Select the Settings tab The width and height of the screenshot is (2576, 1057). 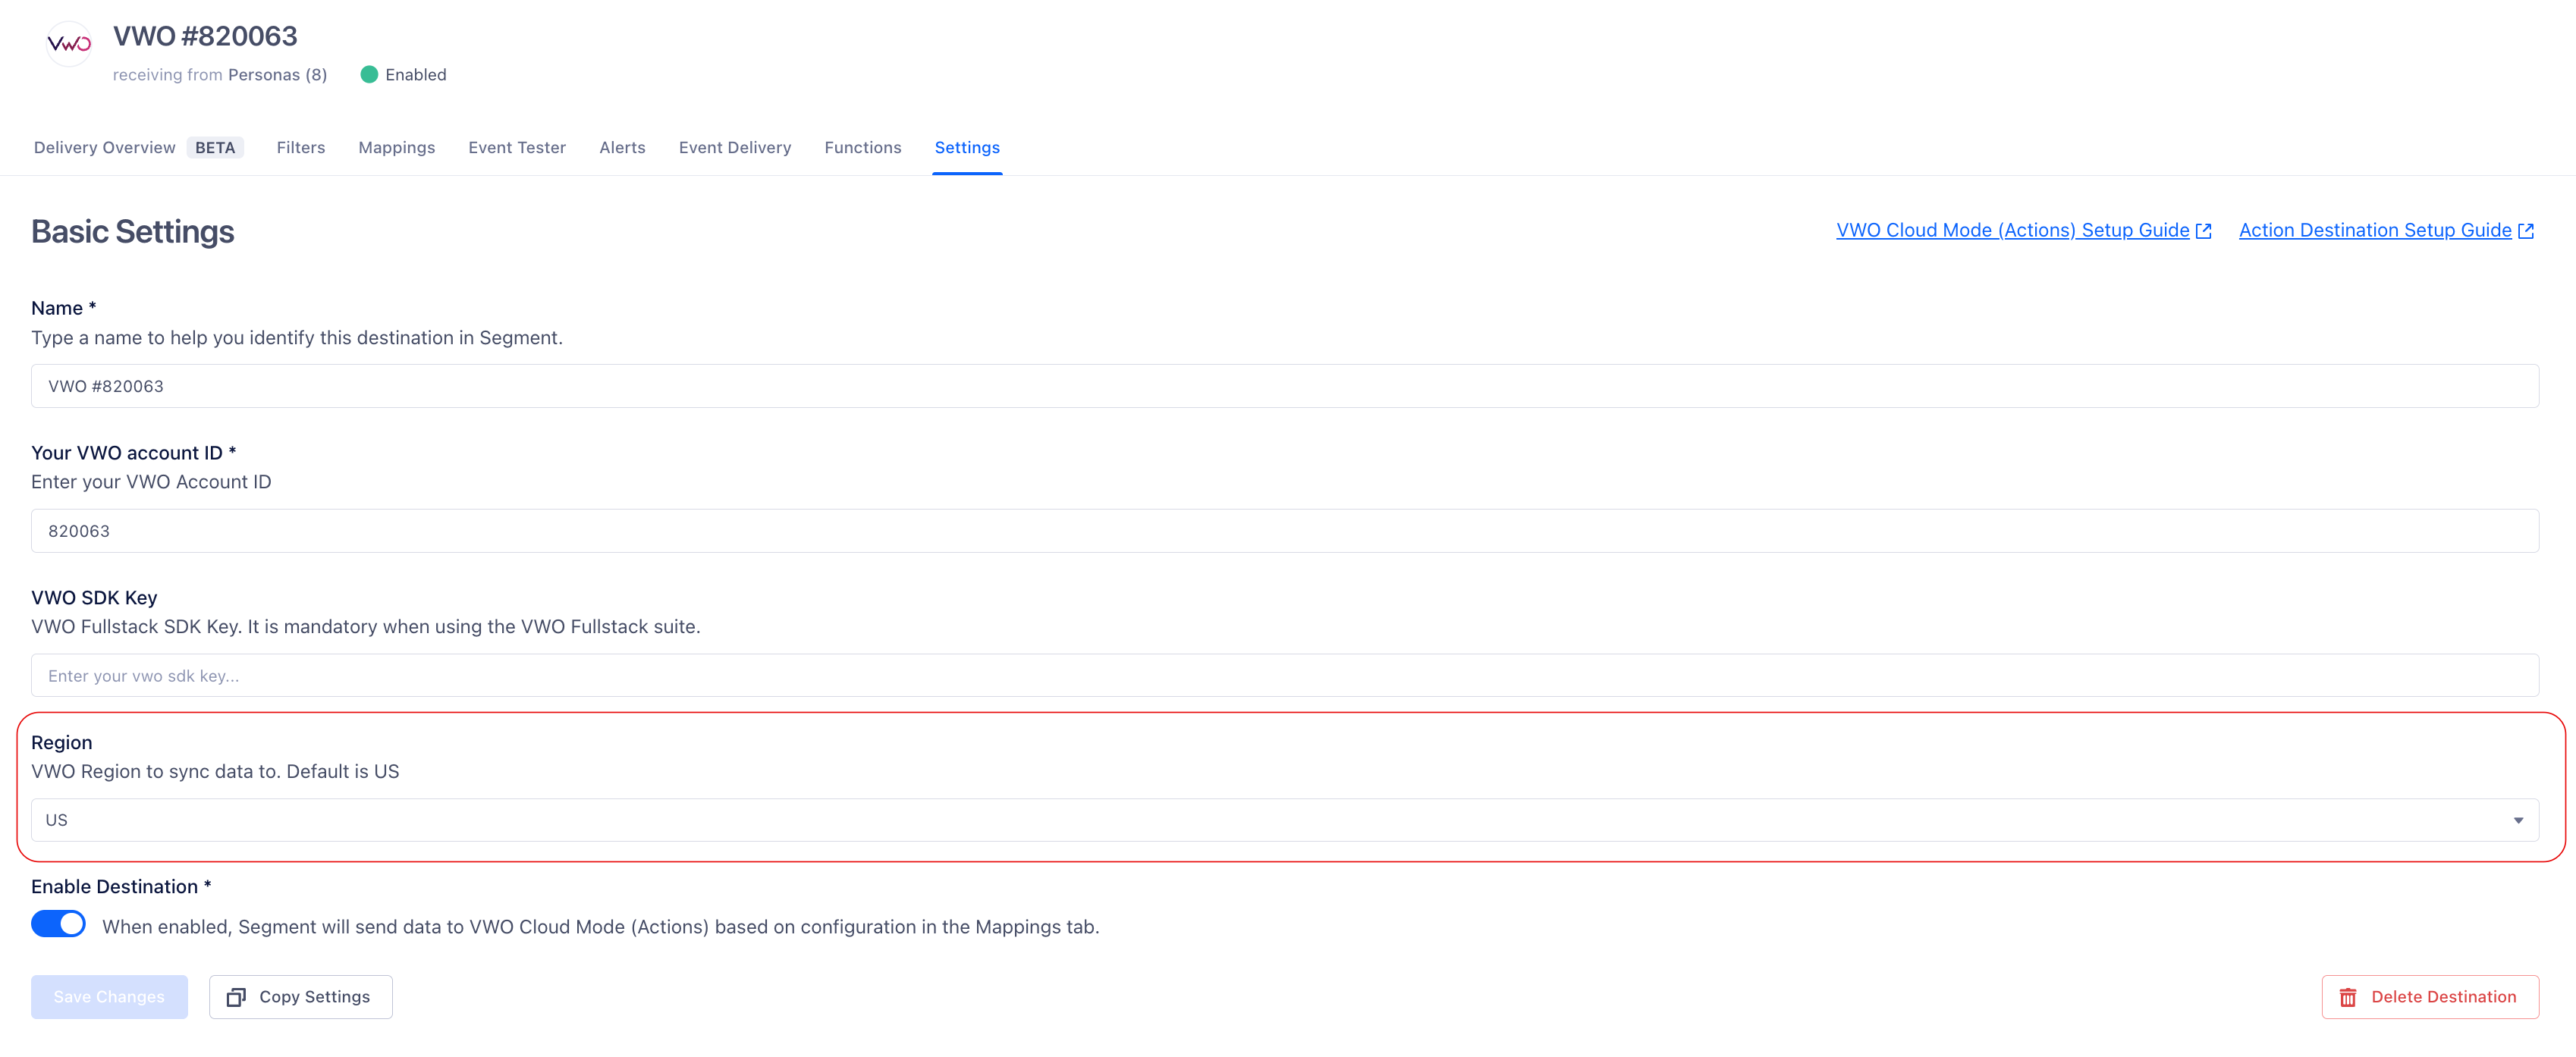[x=967, y=148]
